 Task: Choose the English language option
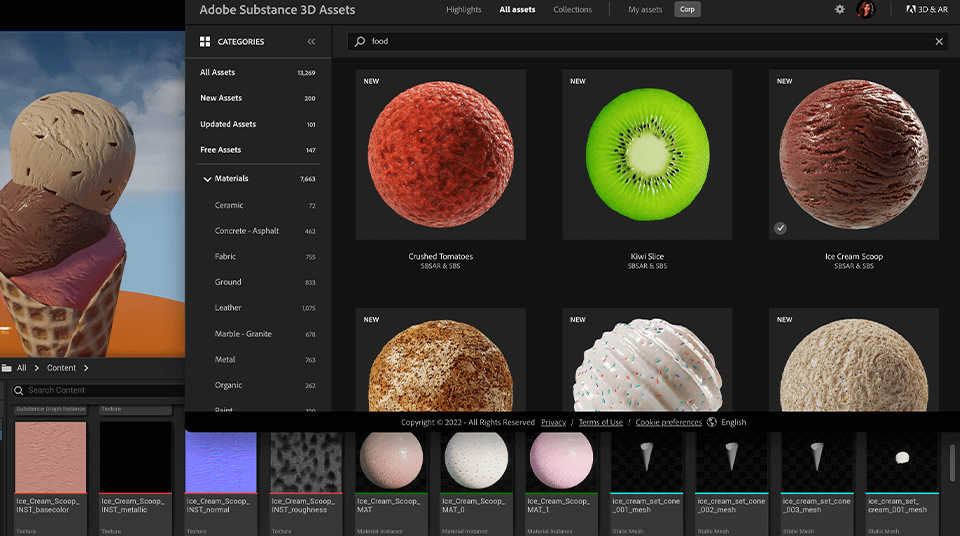[x=733, y=422]
